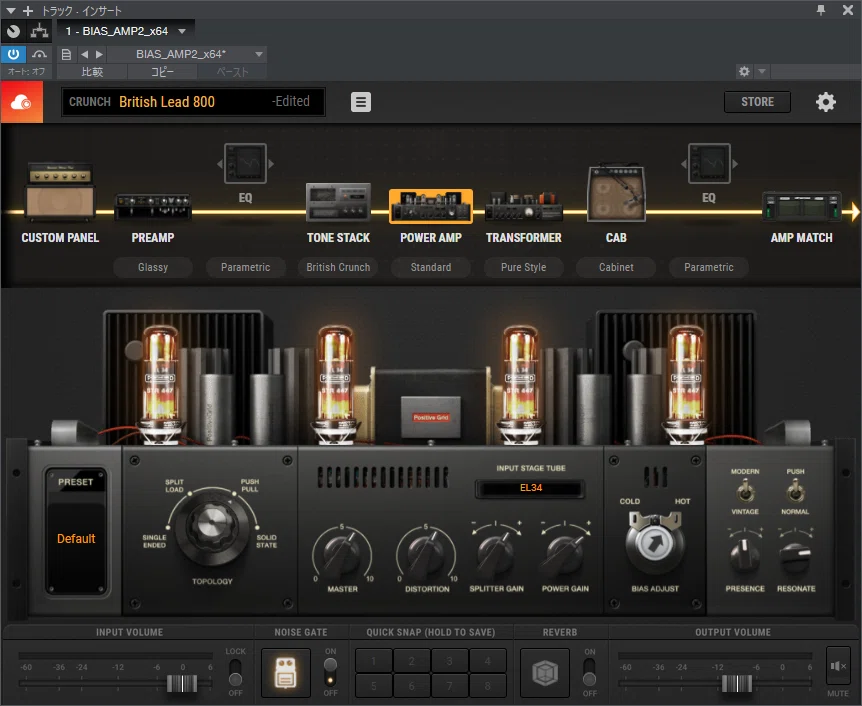The image size is (862, 706).
Task: Select the first EQ module before Tone Stack
Action: [x=245, y=164]
